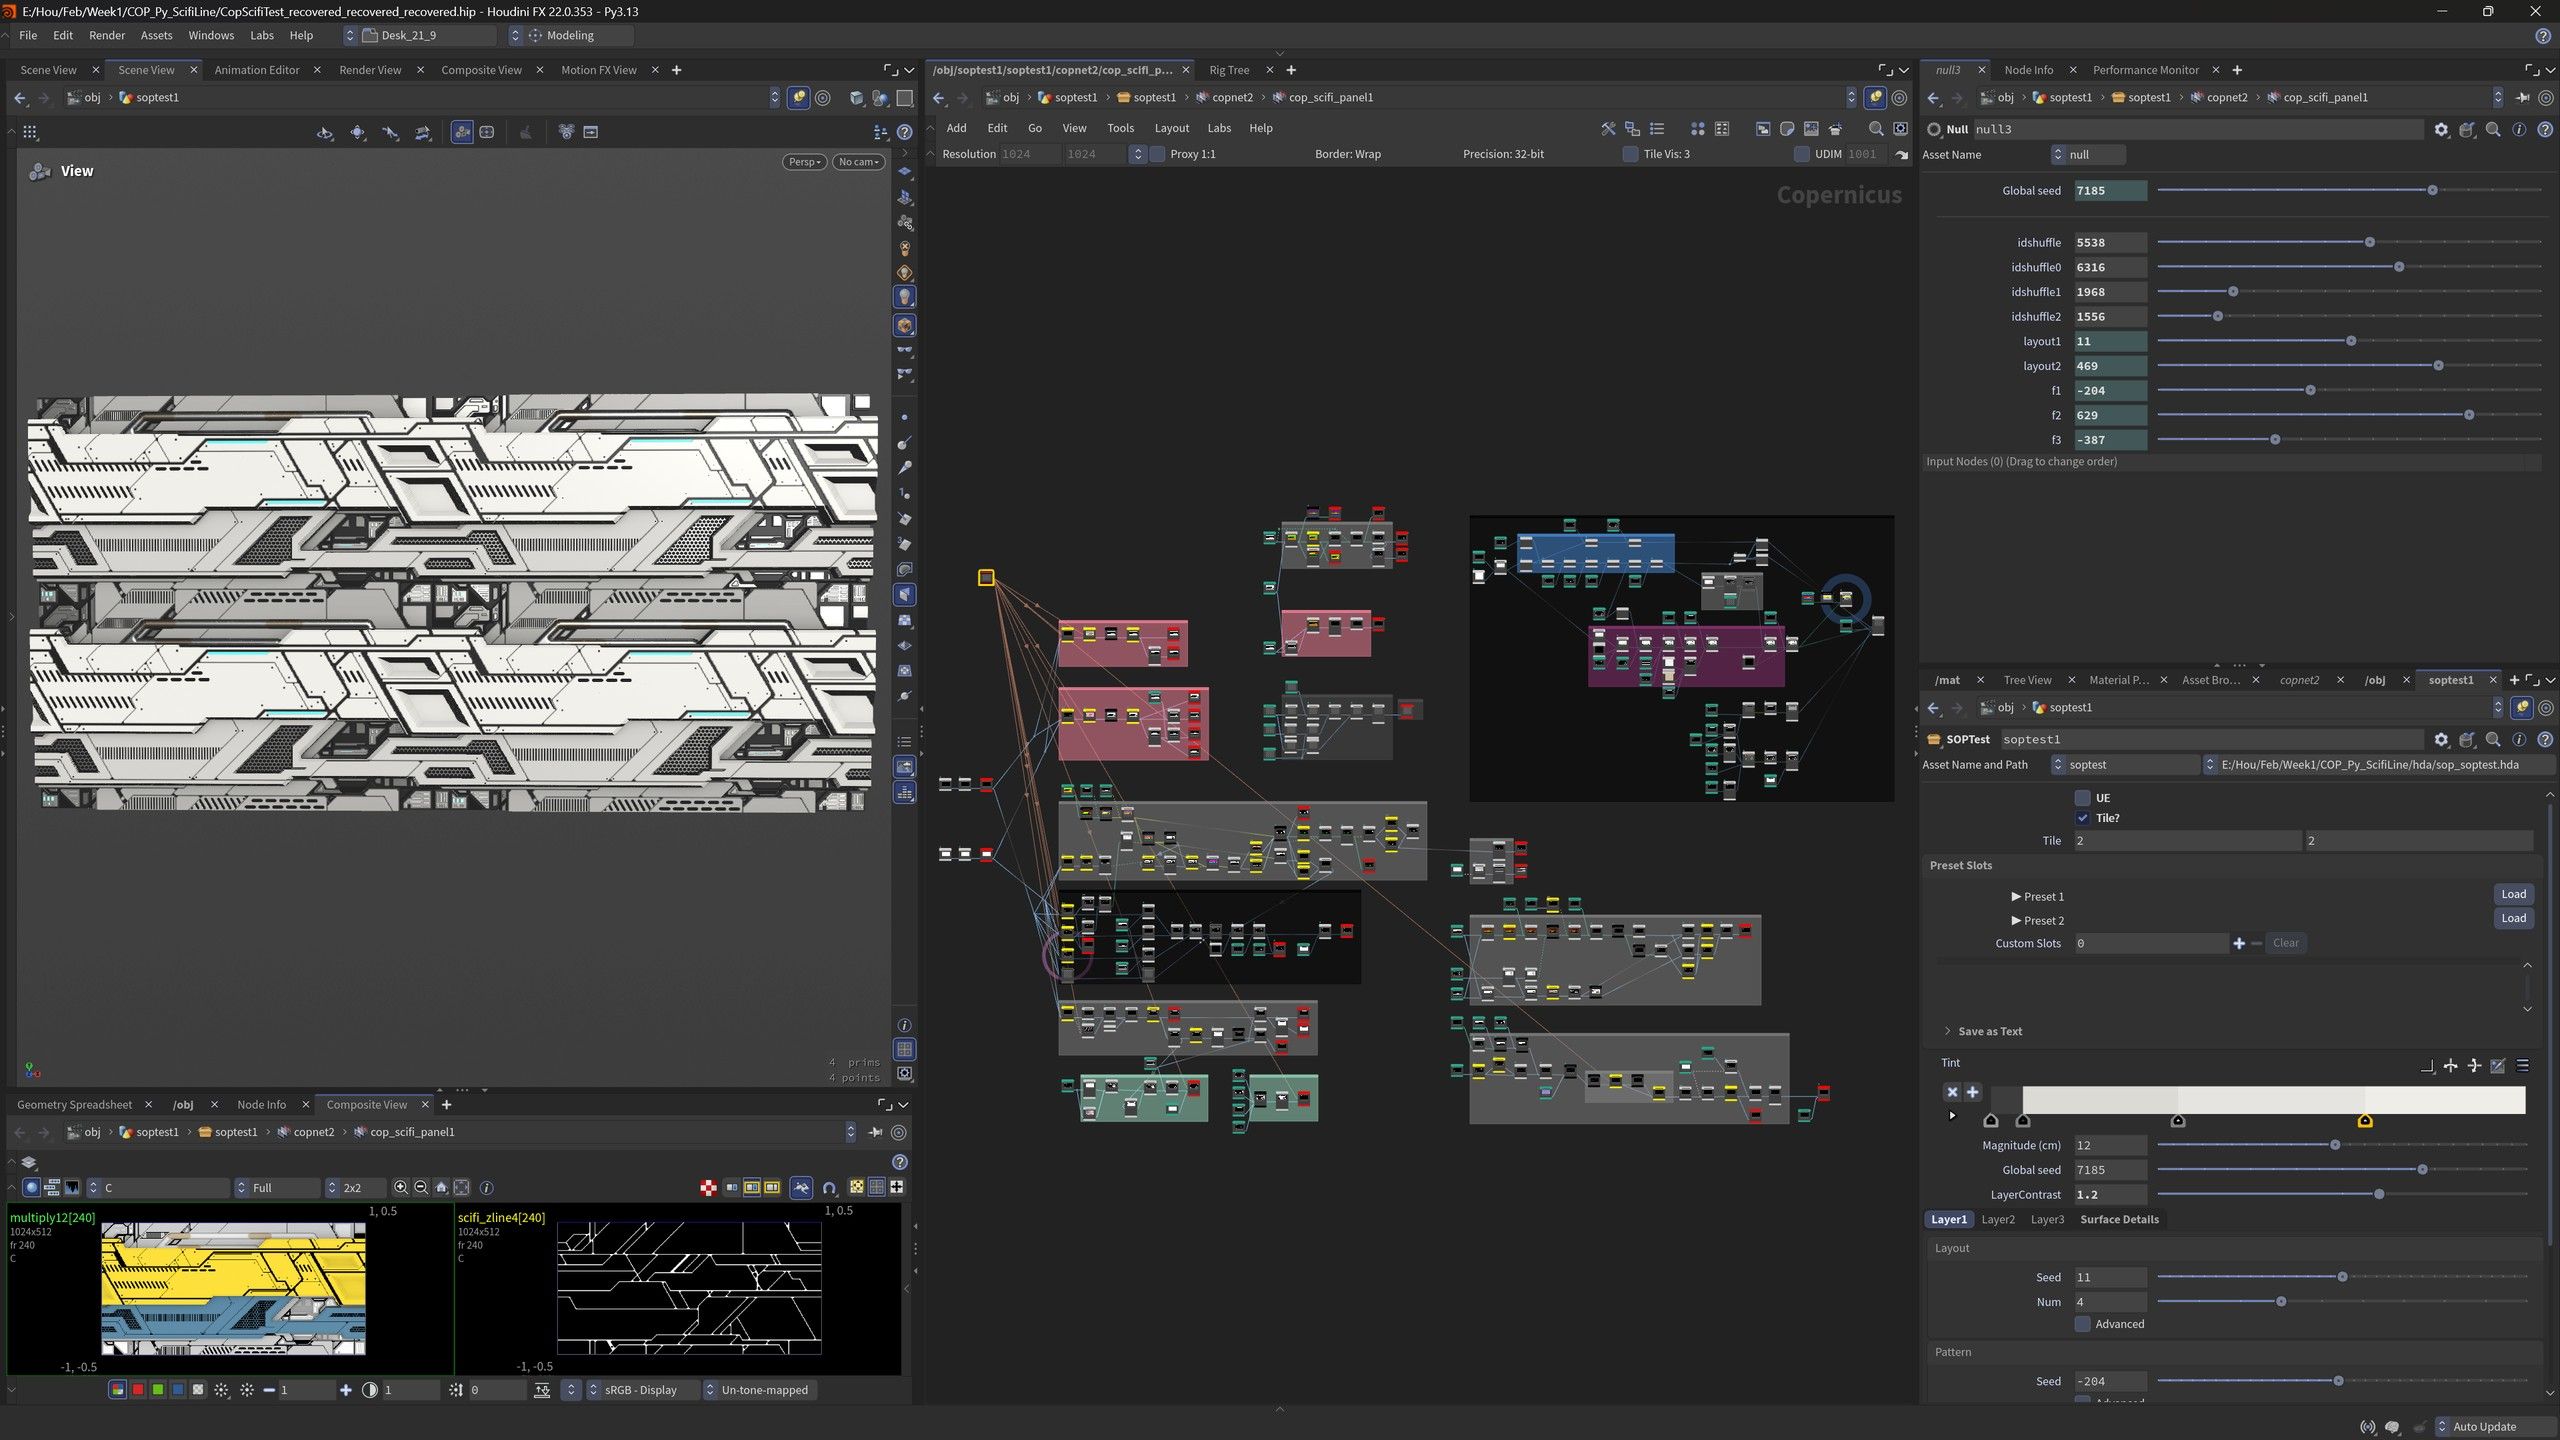Click the zoom in icon in Composite View
The image size is (2560, 1440).
(400, 1187)
